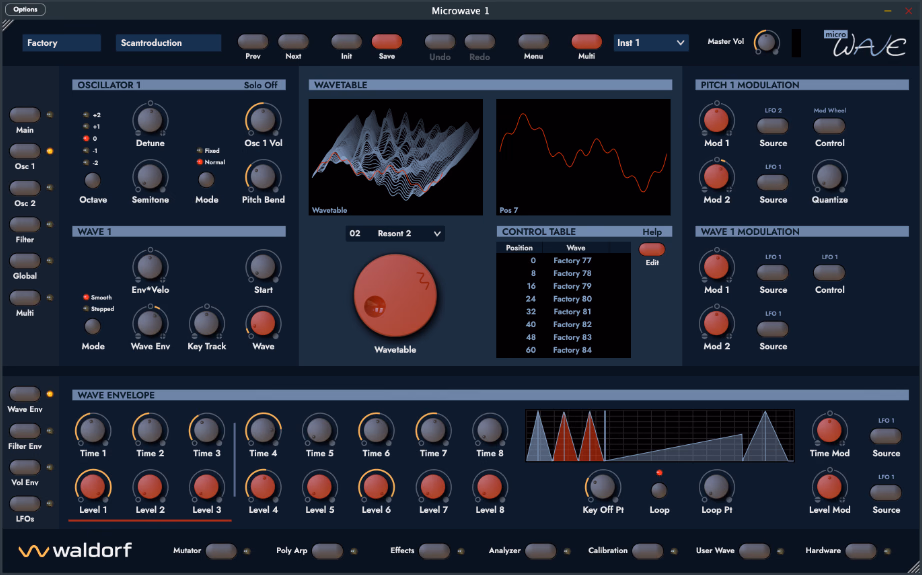922x575 pixels.
Task: Click the Time 1 knob in Wave Envelope
Action: (x=93, y=430)
